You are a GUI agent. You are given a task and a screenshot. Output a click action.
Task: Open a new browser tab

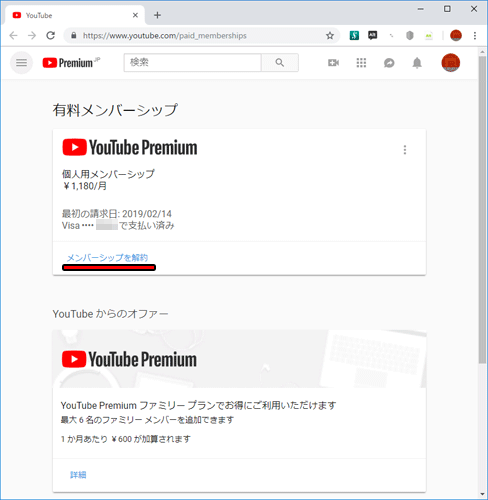click(157, 15)
